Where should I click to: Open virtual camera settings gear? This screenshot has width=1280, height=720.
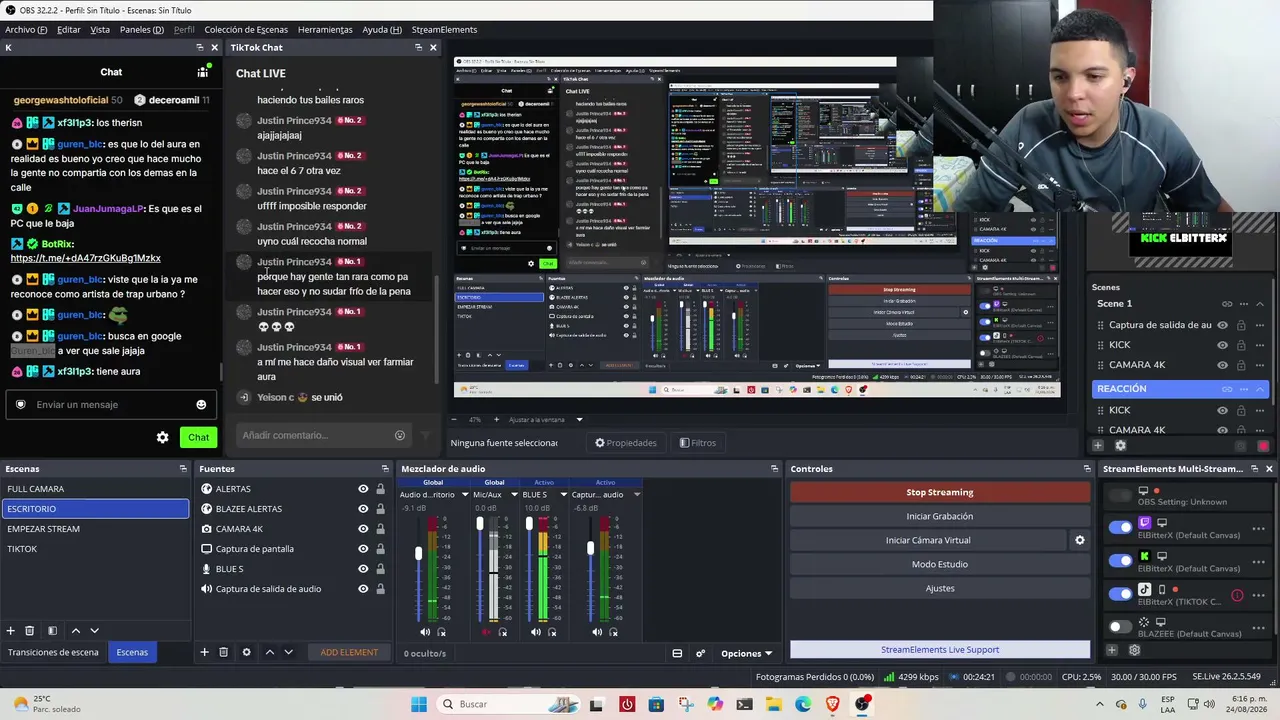(1079, 540)
